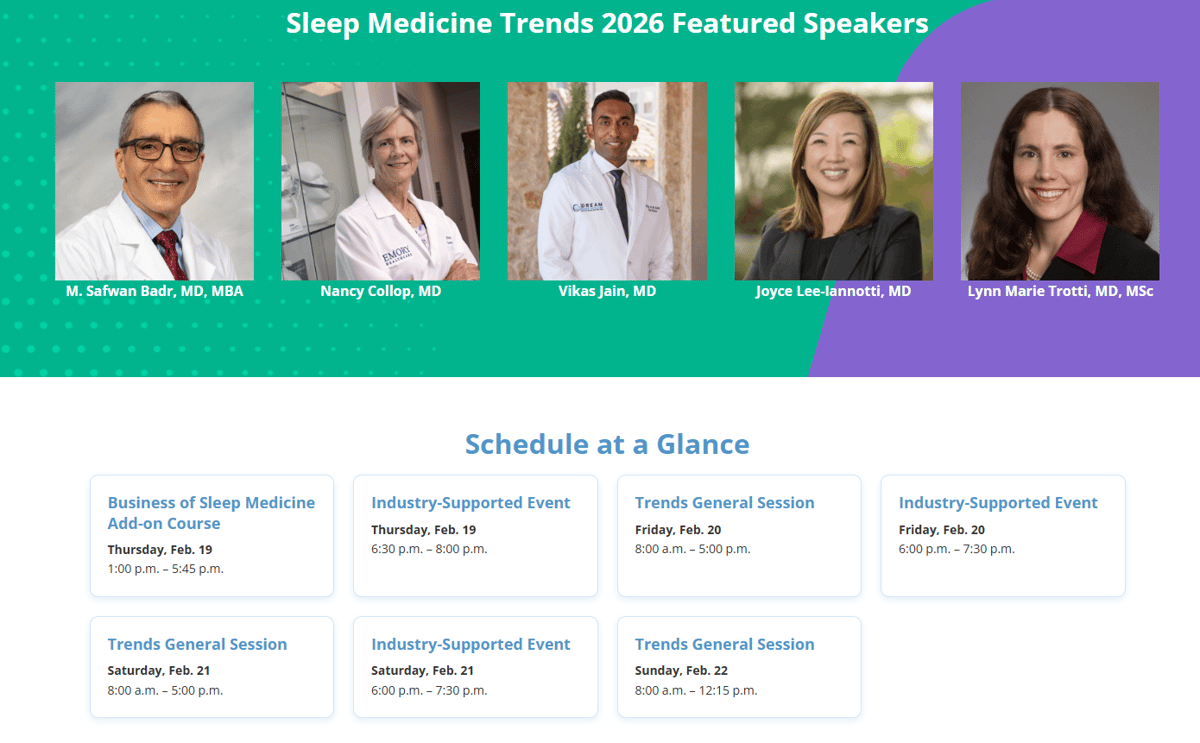Click M. Safwan Badr's speaker photo
Screen dimensions: 1200x743
pos(154,181)
